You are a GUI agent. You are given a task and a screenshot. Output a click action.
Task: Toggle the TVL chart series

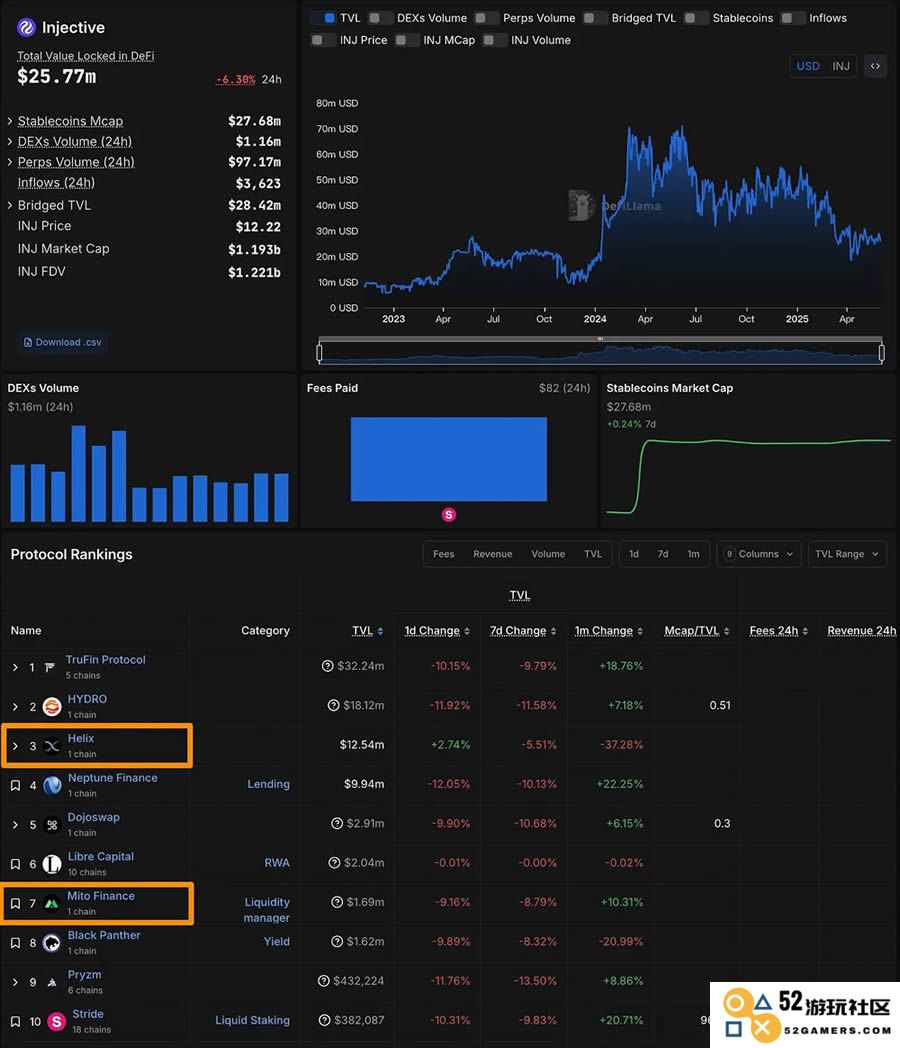(324, 18)
